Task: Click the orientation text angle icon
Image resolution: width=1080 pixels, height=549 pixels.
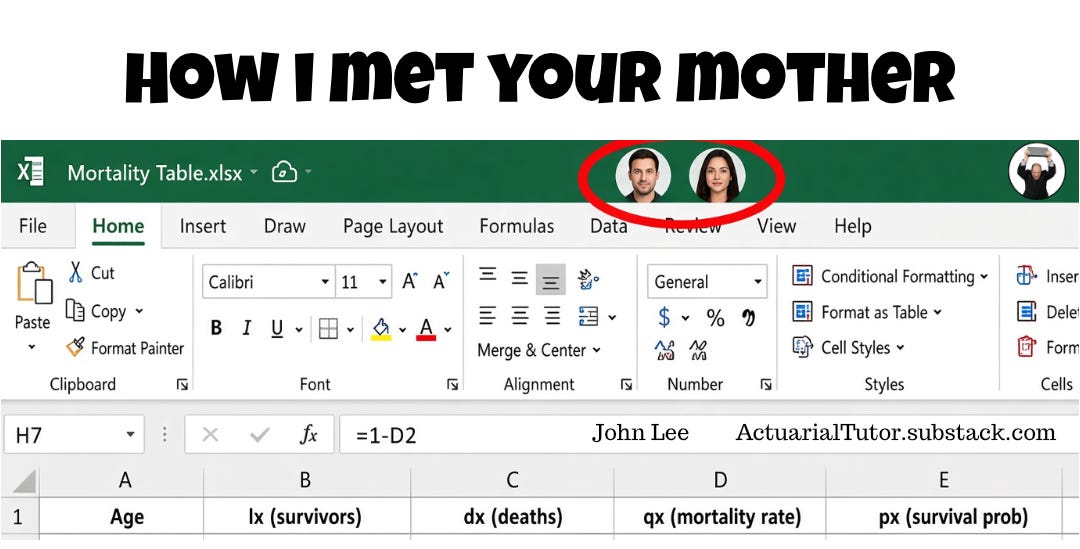Action: [x=588, y=278]
